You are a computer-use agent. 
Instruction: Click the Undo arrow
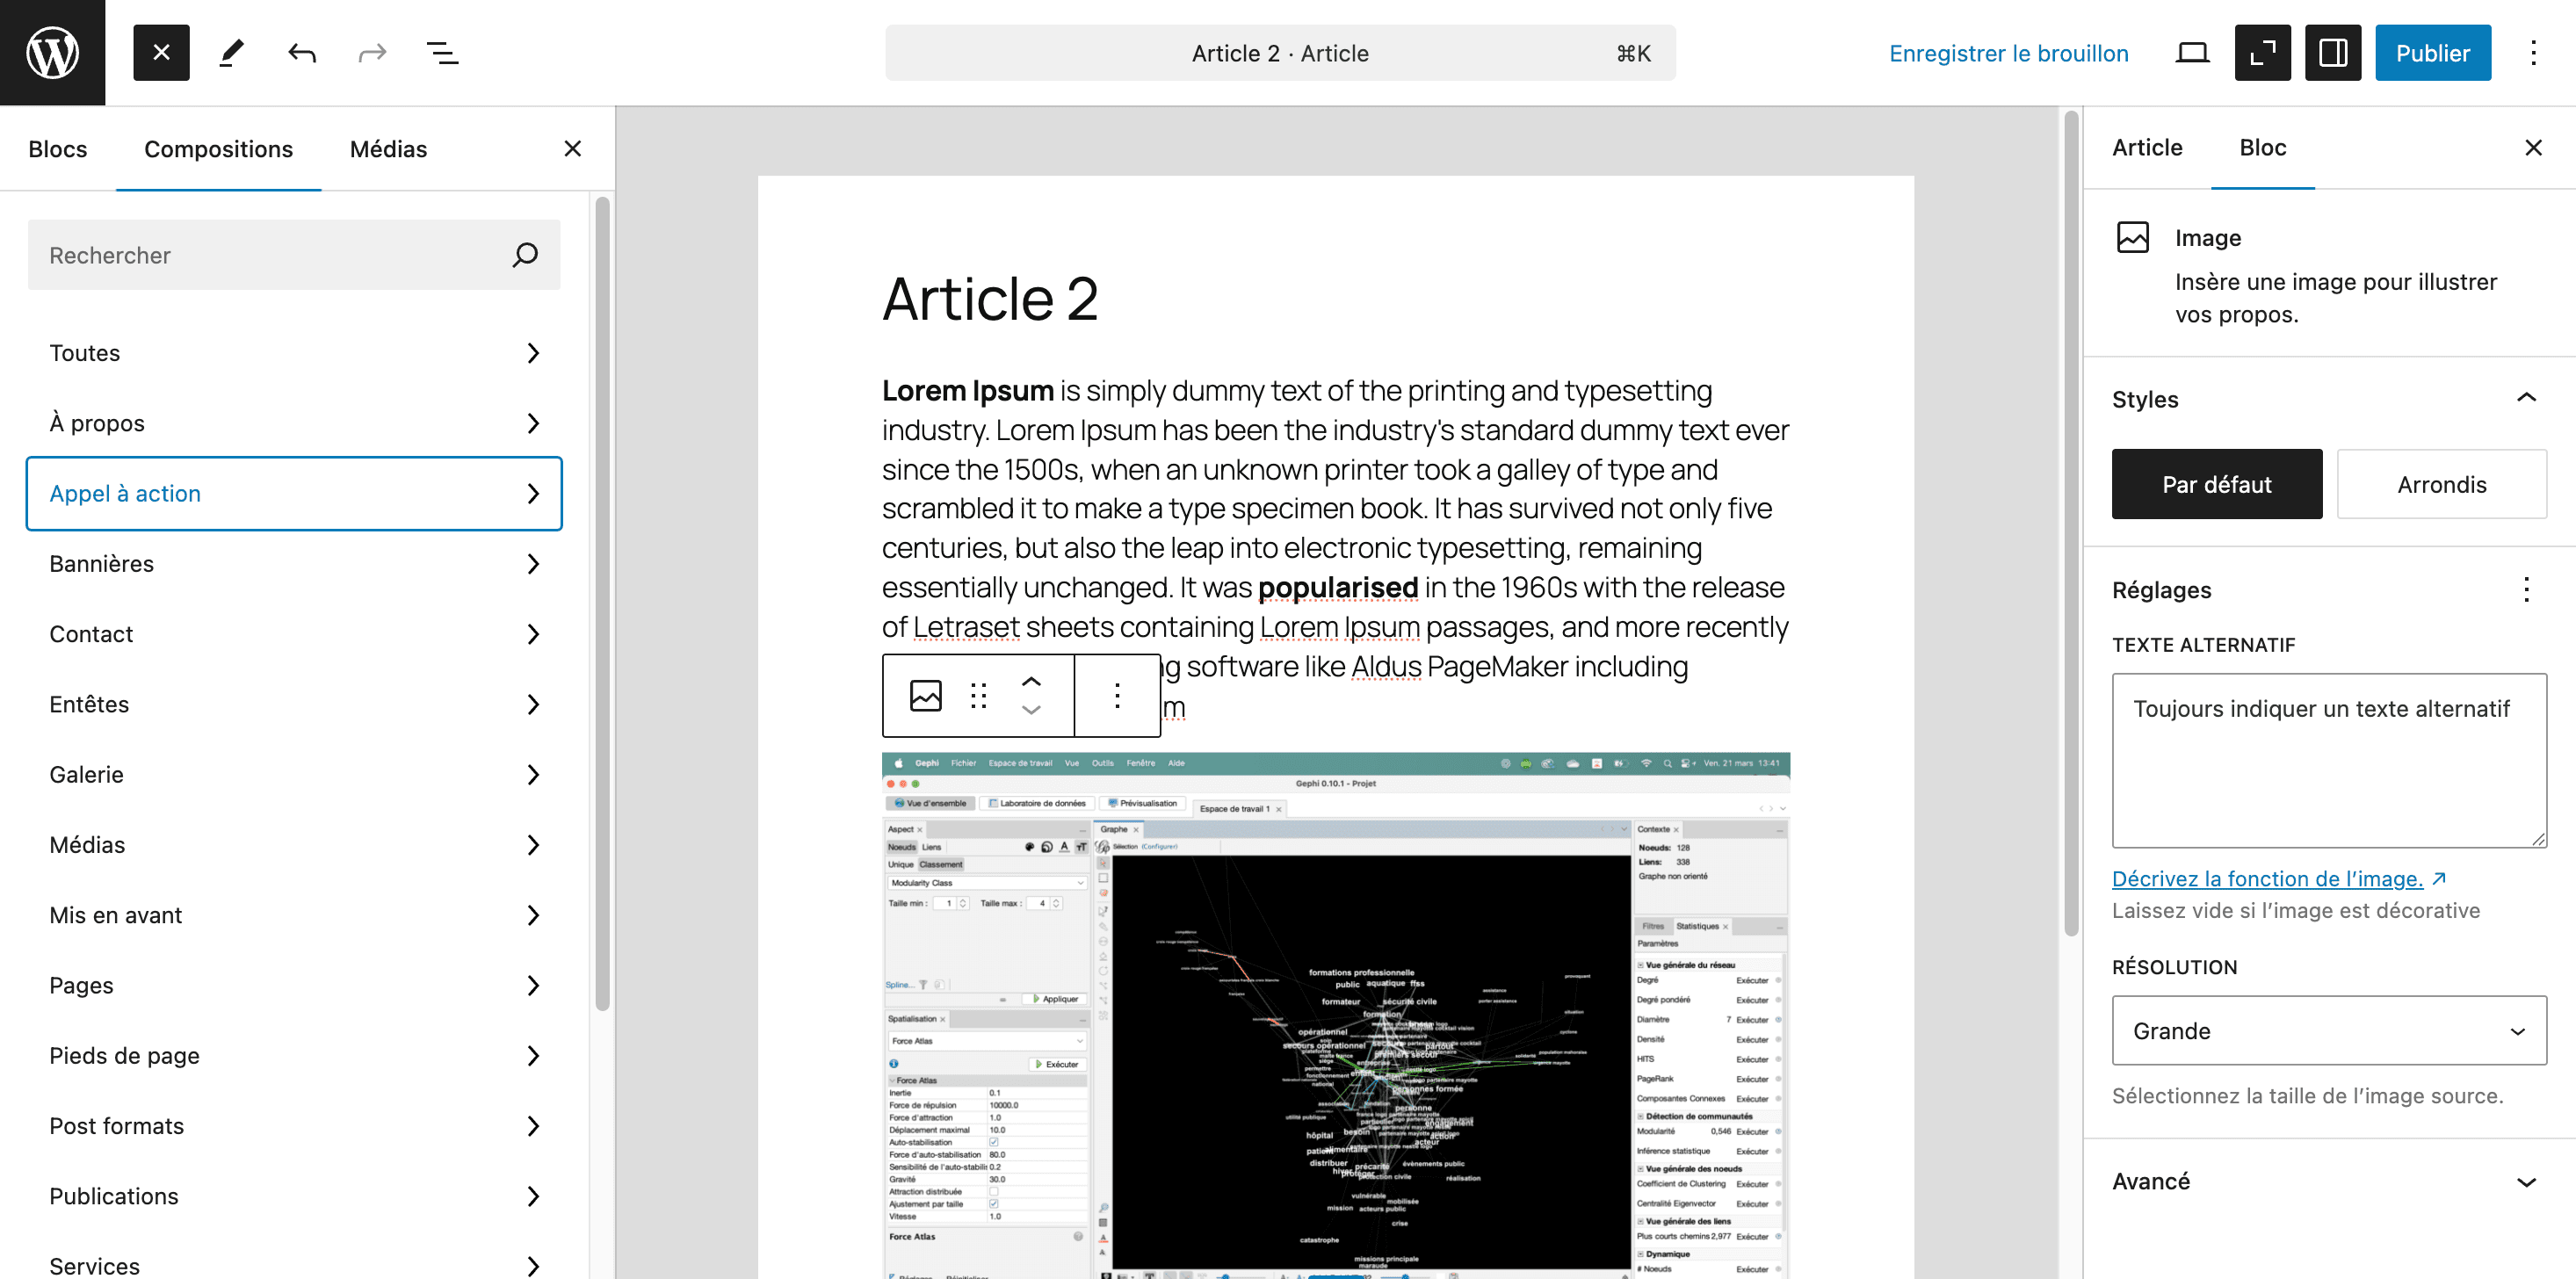301,52
